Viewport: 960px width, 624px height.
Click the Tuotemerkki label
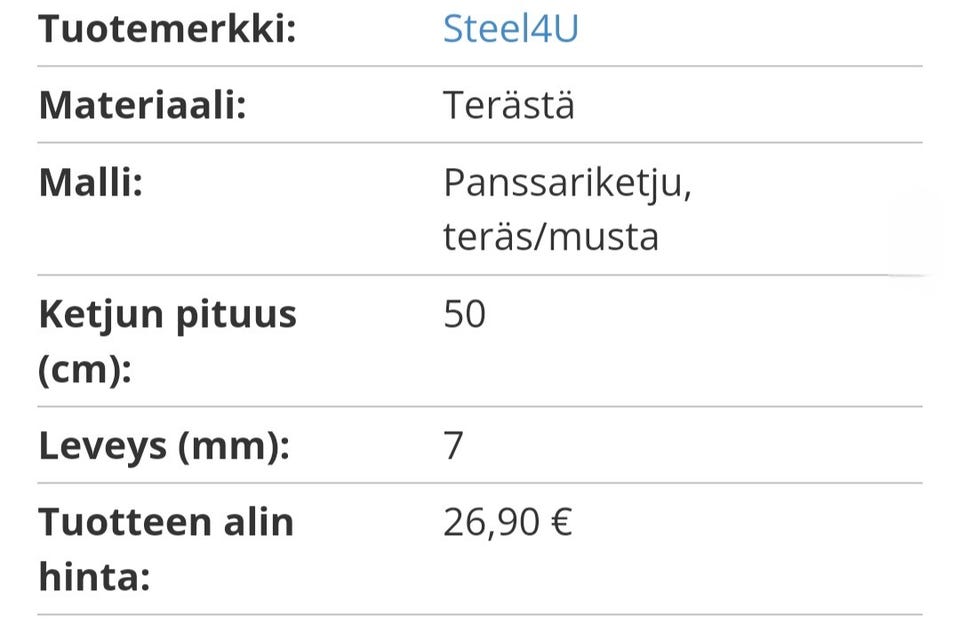point(168,29)
